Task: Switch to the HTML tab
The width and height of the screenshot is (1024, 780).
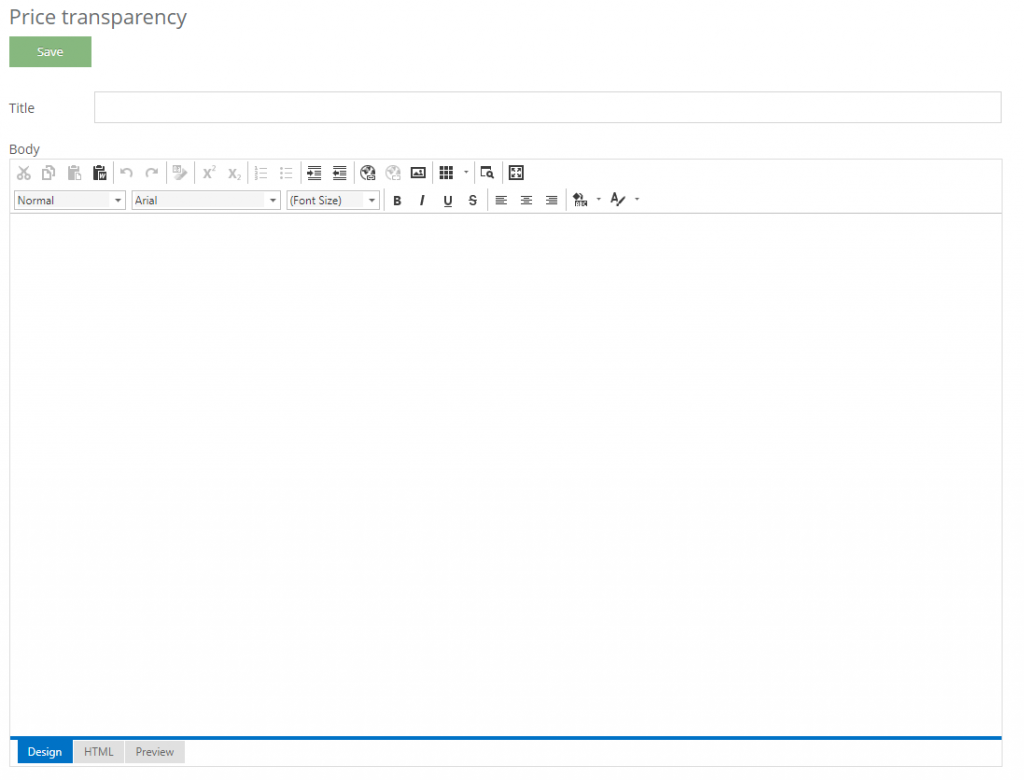Action: point(99,752)
